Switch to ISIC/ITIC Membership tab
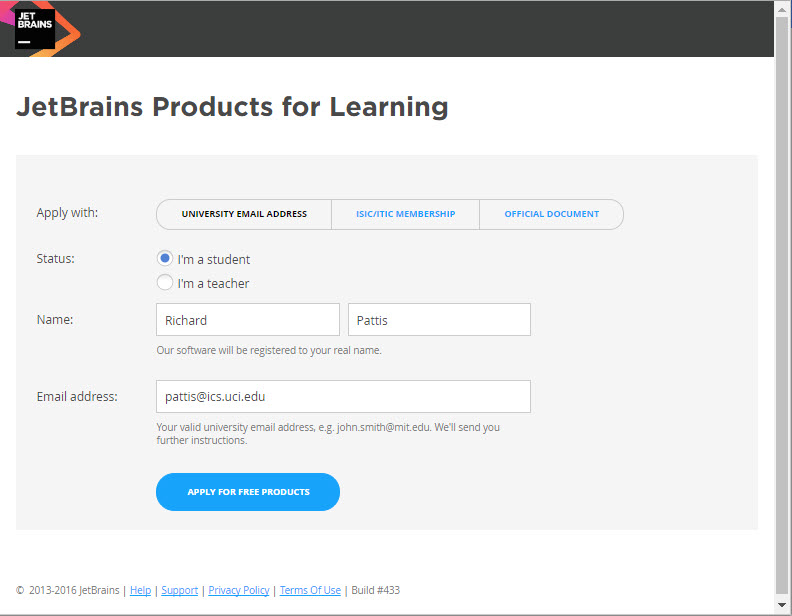Image resolution: width=792 pixels, height=616 pixels. click(405, 214)
